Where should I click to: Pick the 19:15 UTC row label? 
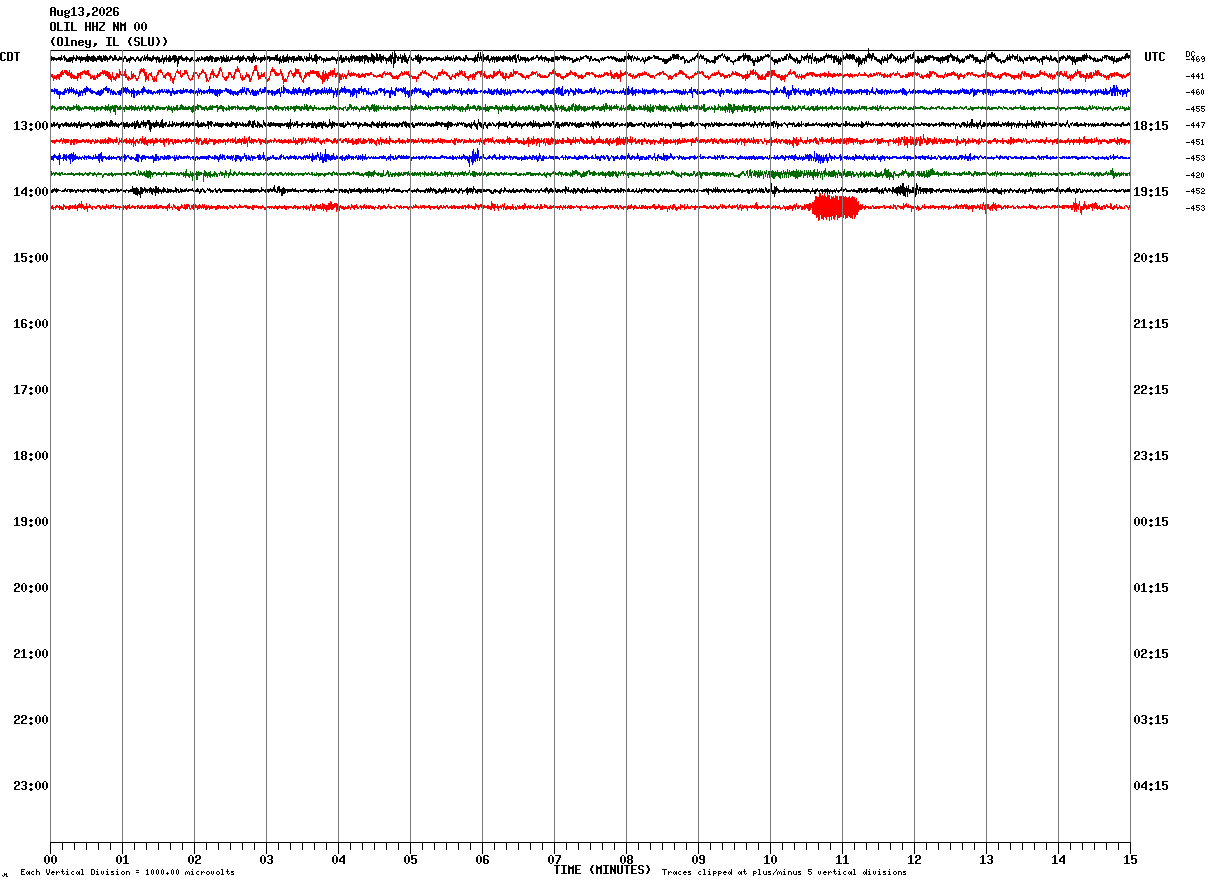click(1151, 192)
